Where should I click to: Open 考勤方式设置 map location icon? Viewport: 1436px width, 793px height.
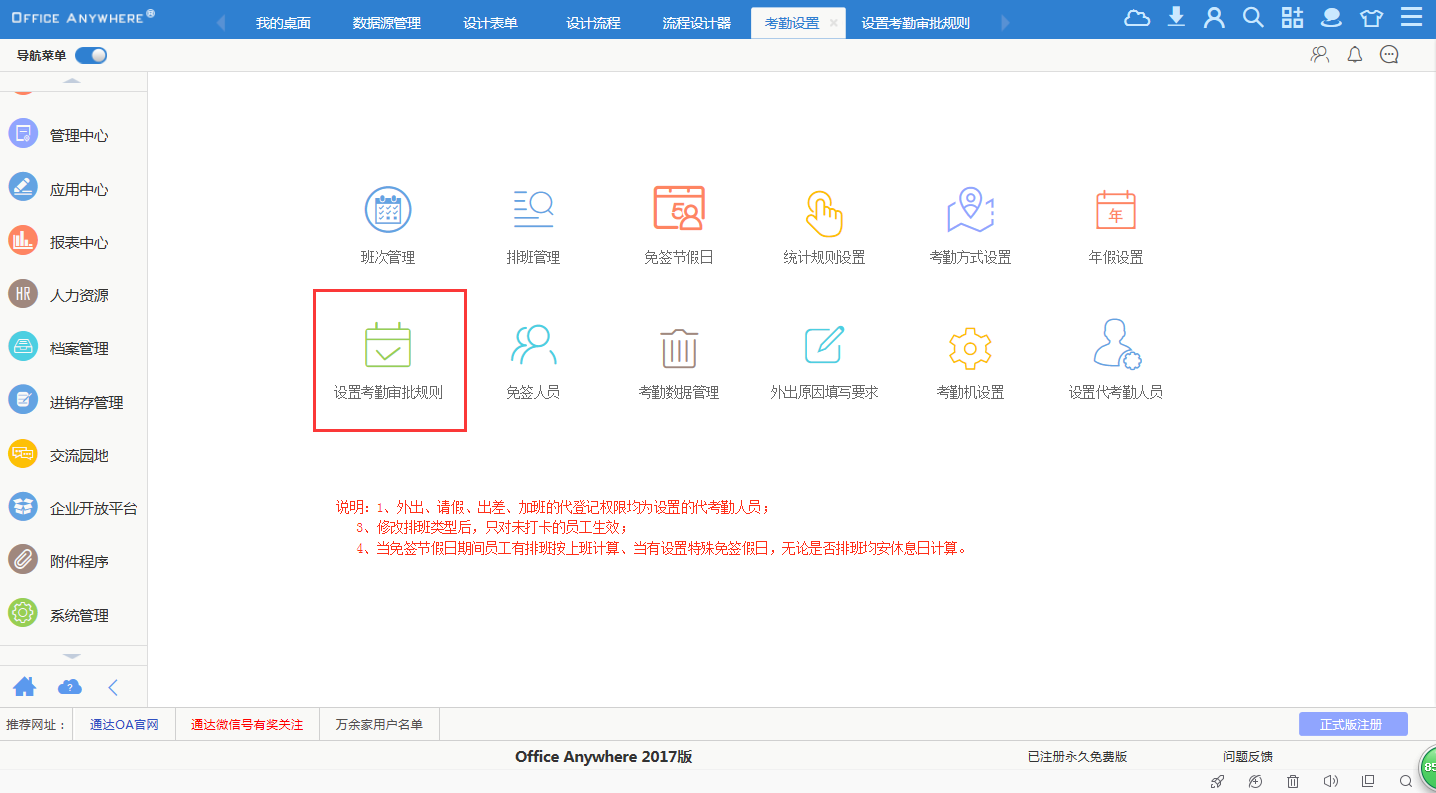969,210
